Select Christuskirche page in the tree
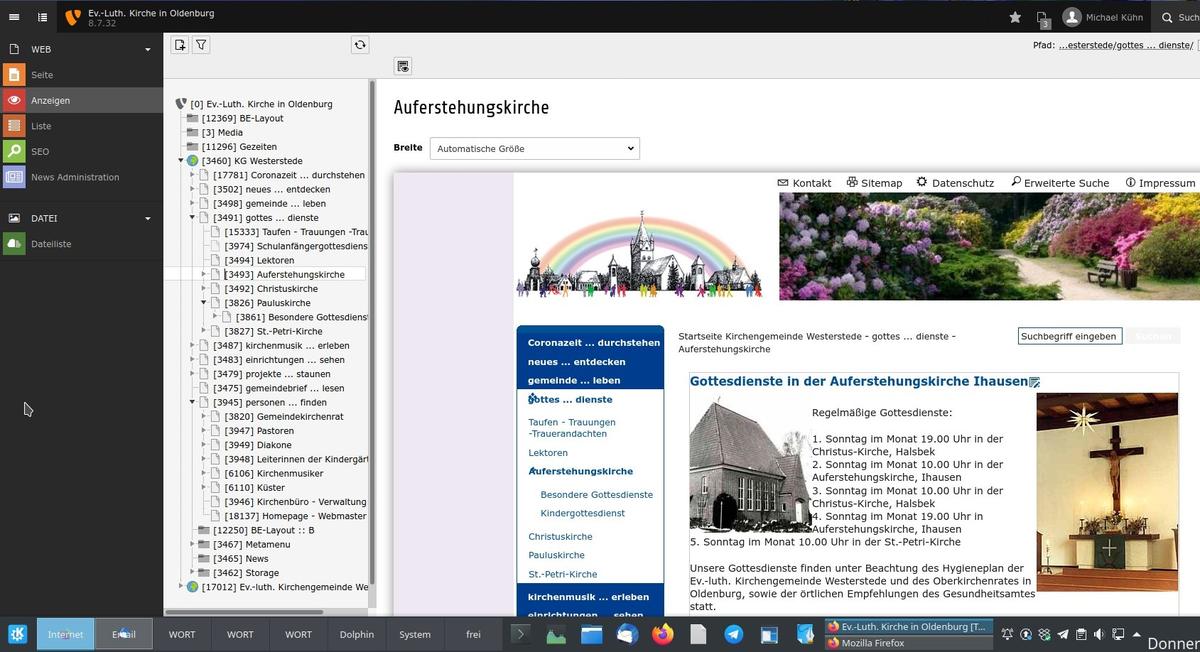 (x=287, y=289)
